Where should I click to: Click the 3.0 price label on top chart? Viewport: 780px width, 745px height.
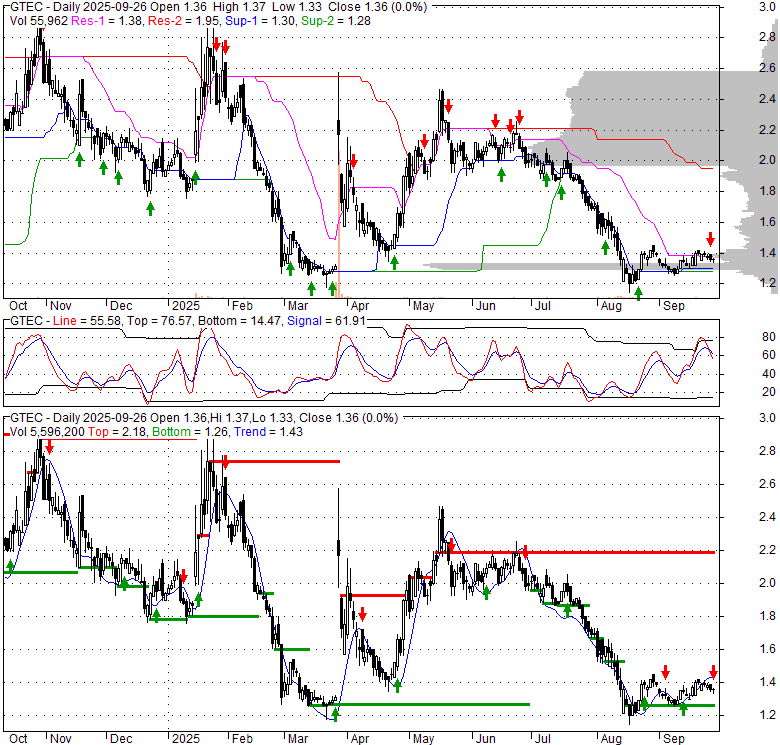tap(767, 6)
